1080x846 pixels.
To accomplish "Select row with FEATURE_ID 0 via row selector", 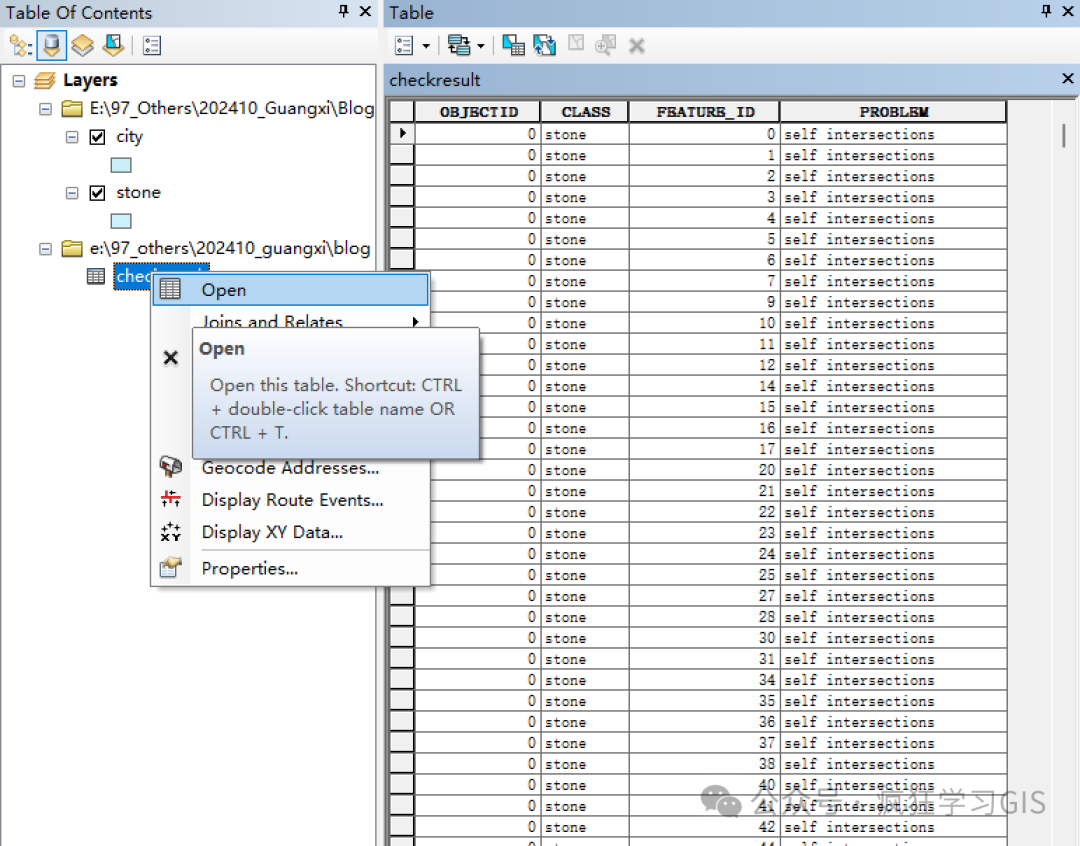I will tap(402, 134).
